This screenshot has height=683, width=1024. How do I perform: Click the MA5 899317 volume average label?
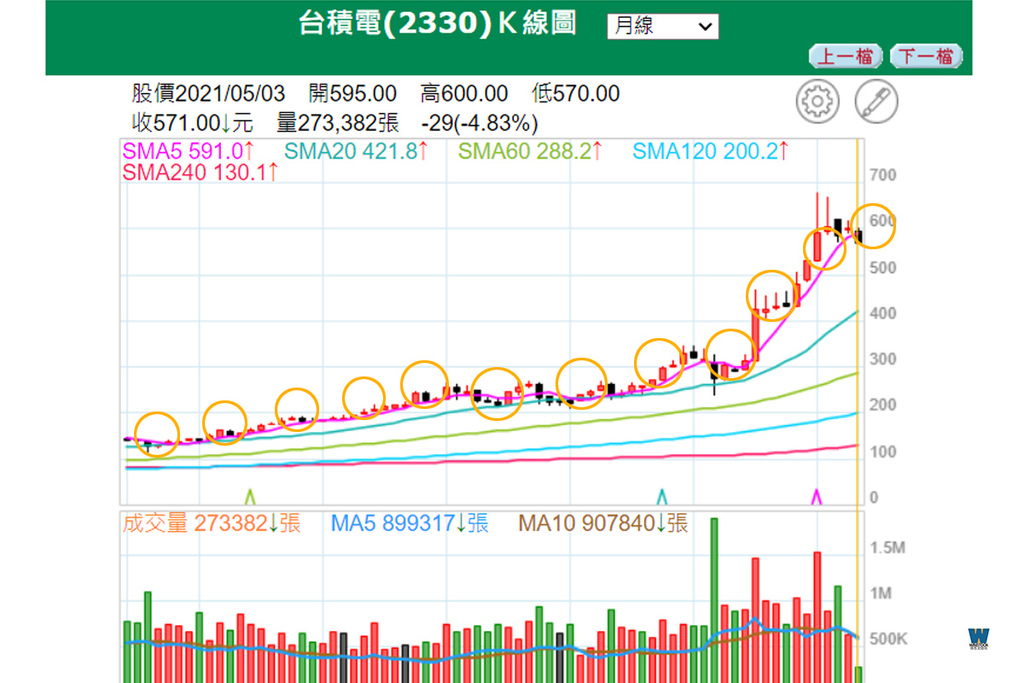point(409,523)
